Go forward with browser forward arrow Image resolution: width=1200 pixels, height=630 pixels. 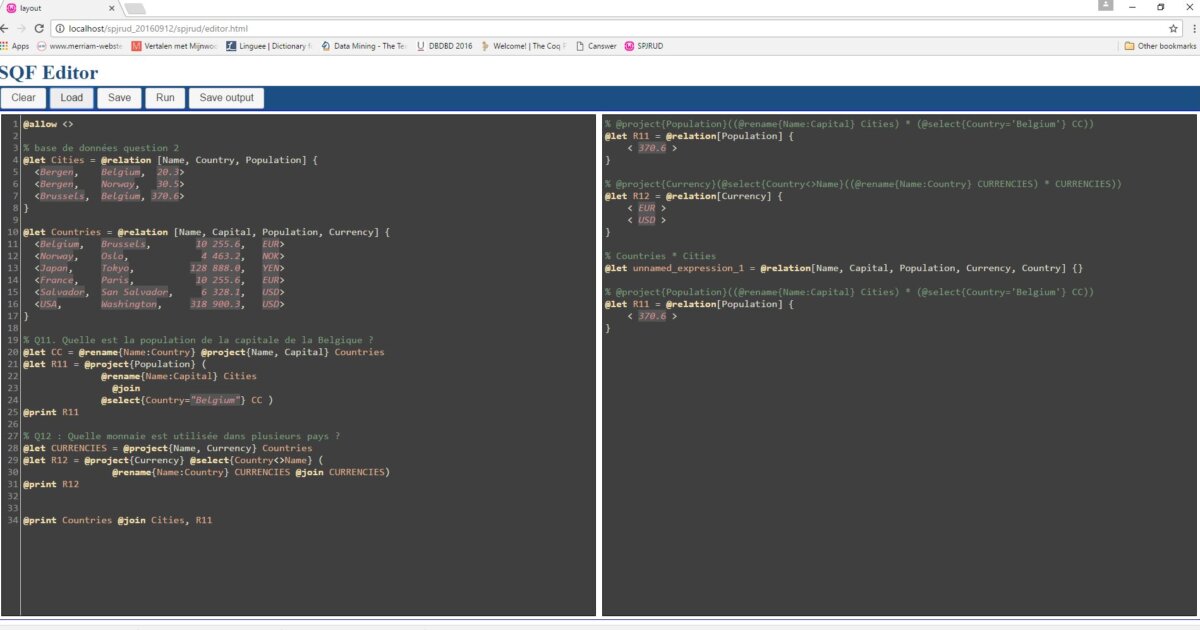[x=22, y=29]
